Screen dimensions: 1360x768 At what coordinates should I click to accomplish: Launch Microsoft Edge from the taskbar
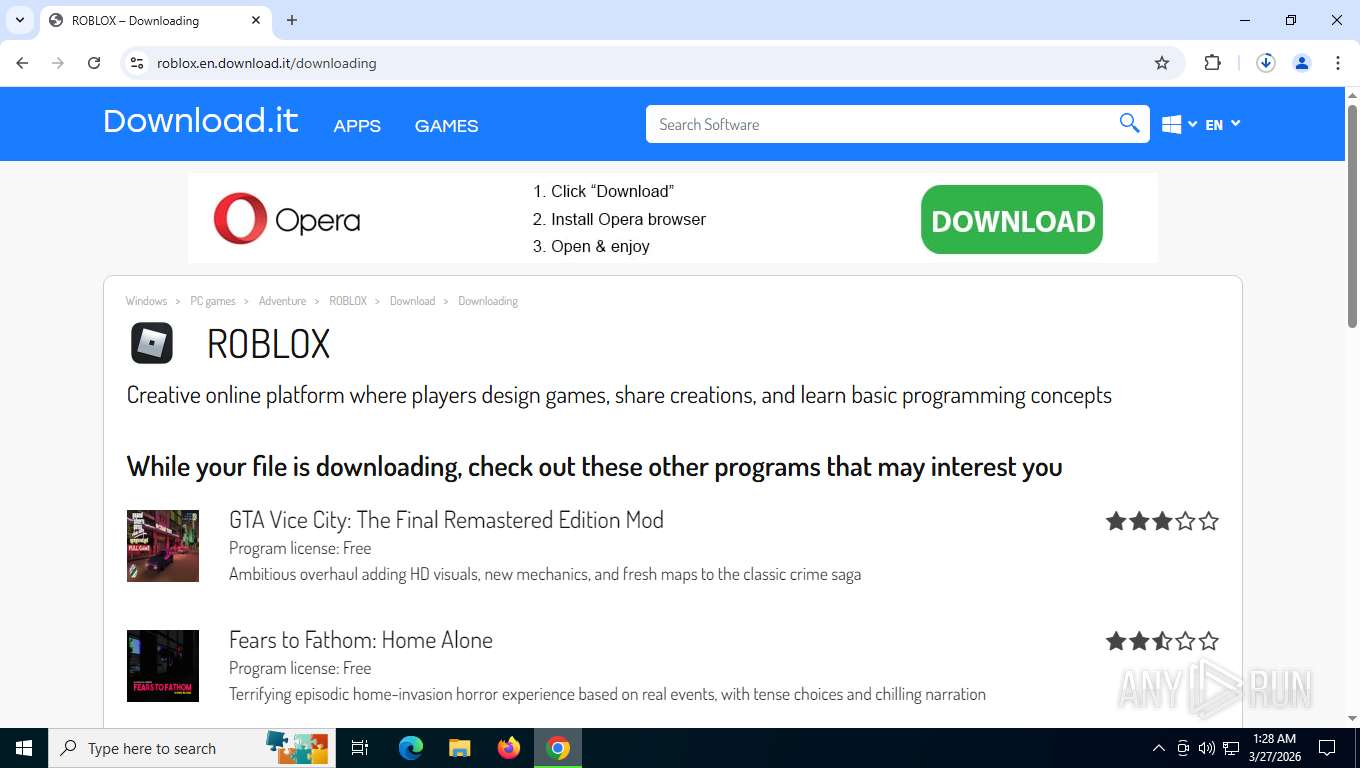[x=410, y=748]
